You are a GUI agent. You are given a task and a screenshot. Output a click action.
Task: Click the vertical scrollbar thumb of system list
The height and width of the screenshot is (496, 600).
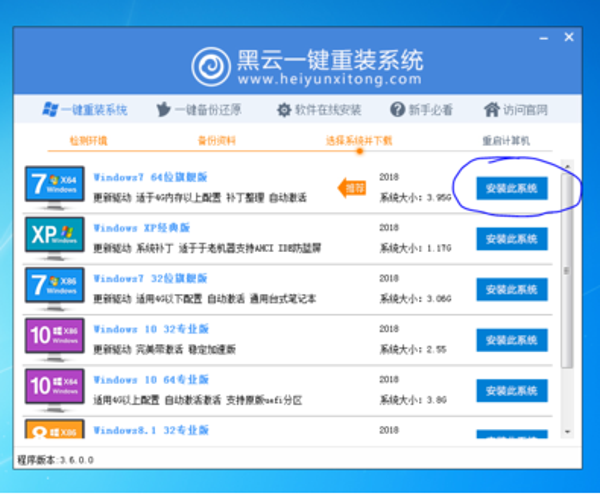click(x=567, y=270)
